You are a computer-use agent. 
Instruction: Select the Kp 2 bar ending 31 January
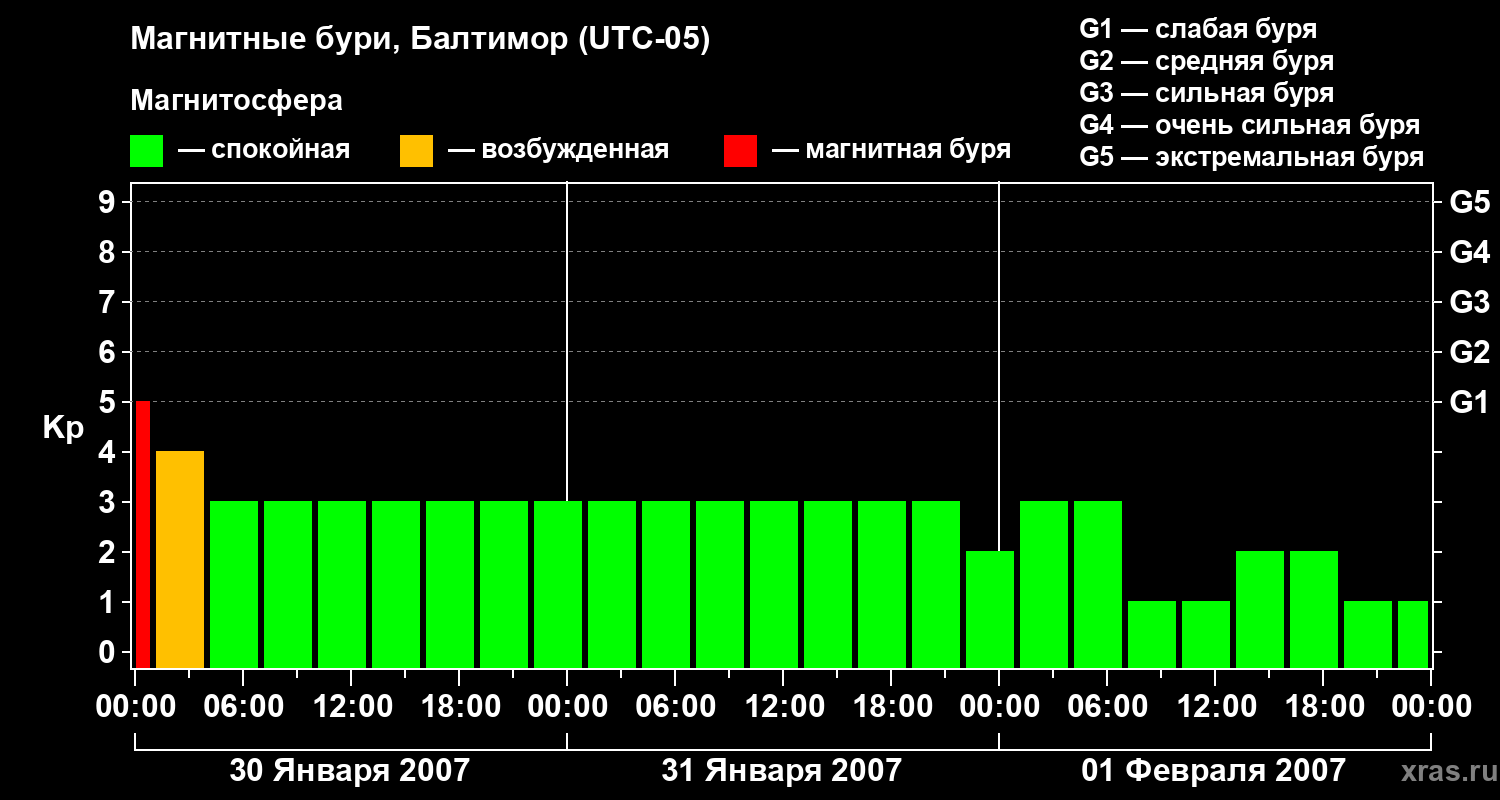click(x=990, y=609)
